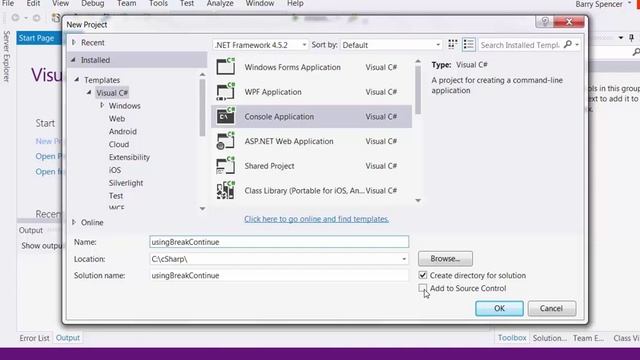Click the template tree scroll down arrow
Screen dimensions: 640x360
click(x=202, y=209)
